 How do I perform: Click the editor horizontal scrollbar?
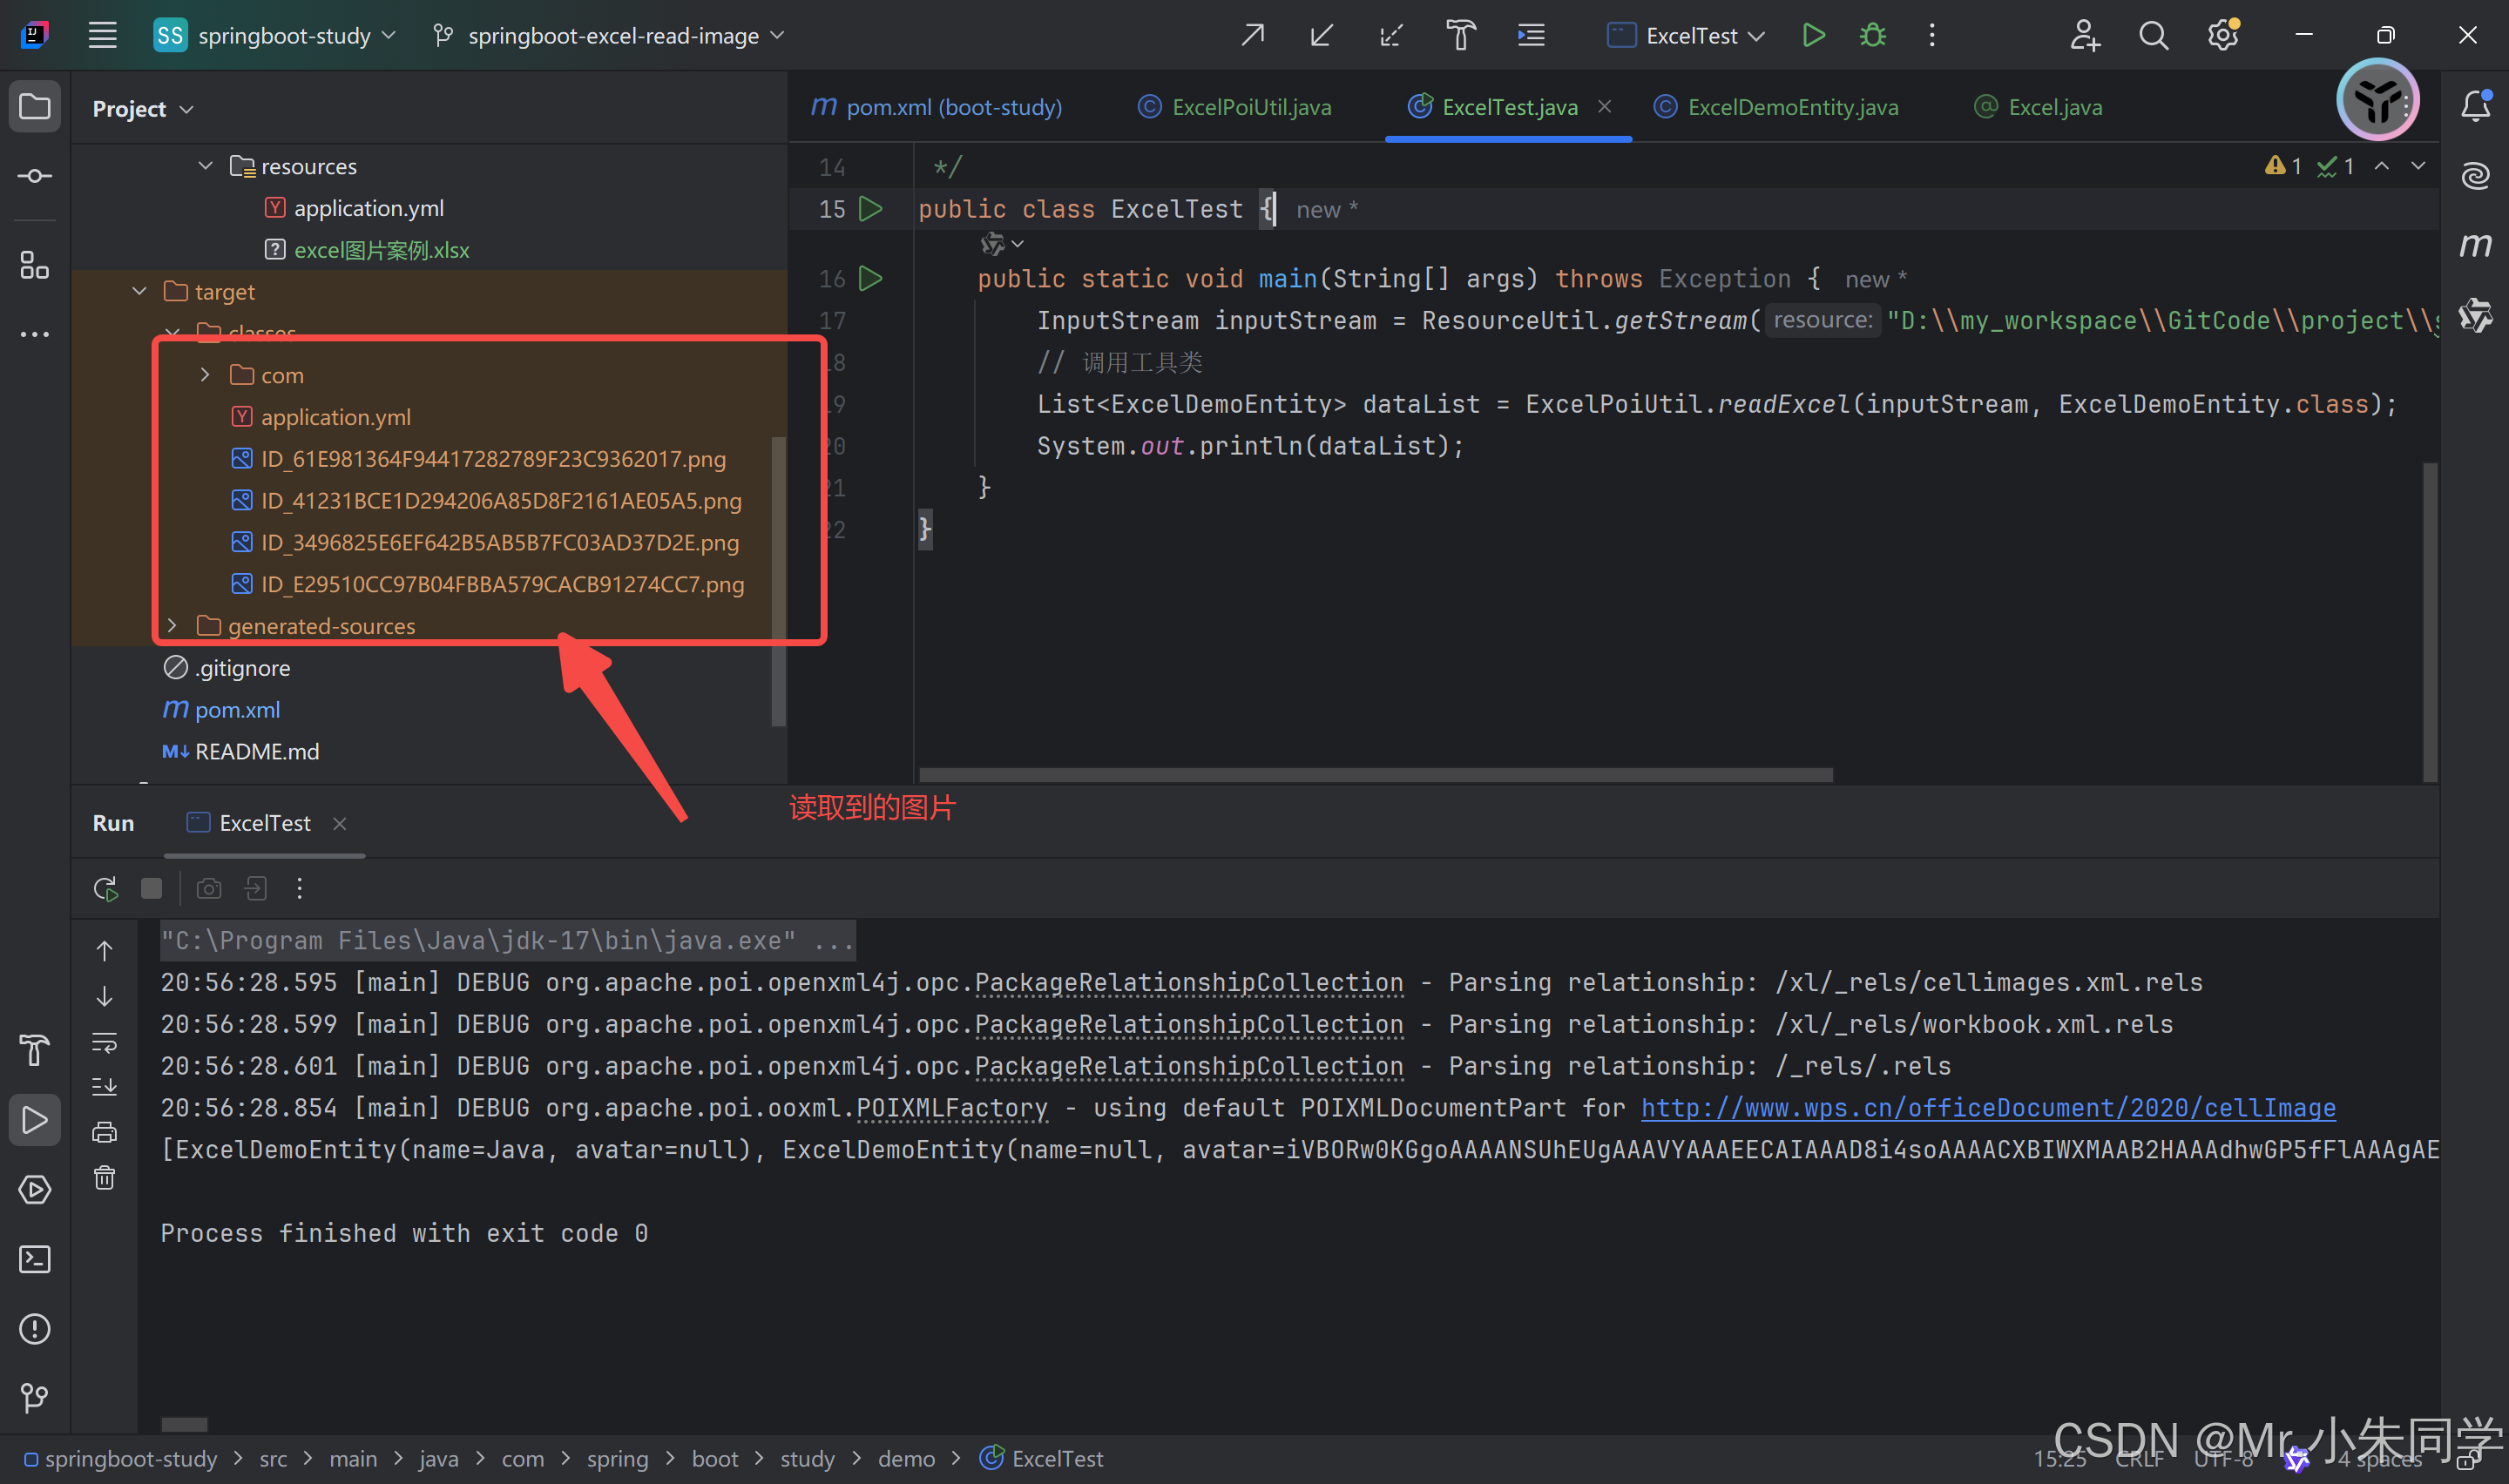coord(1376,775)
